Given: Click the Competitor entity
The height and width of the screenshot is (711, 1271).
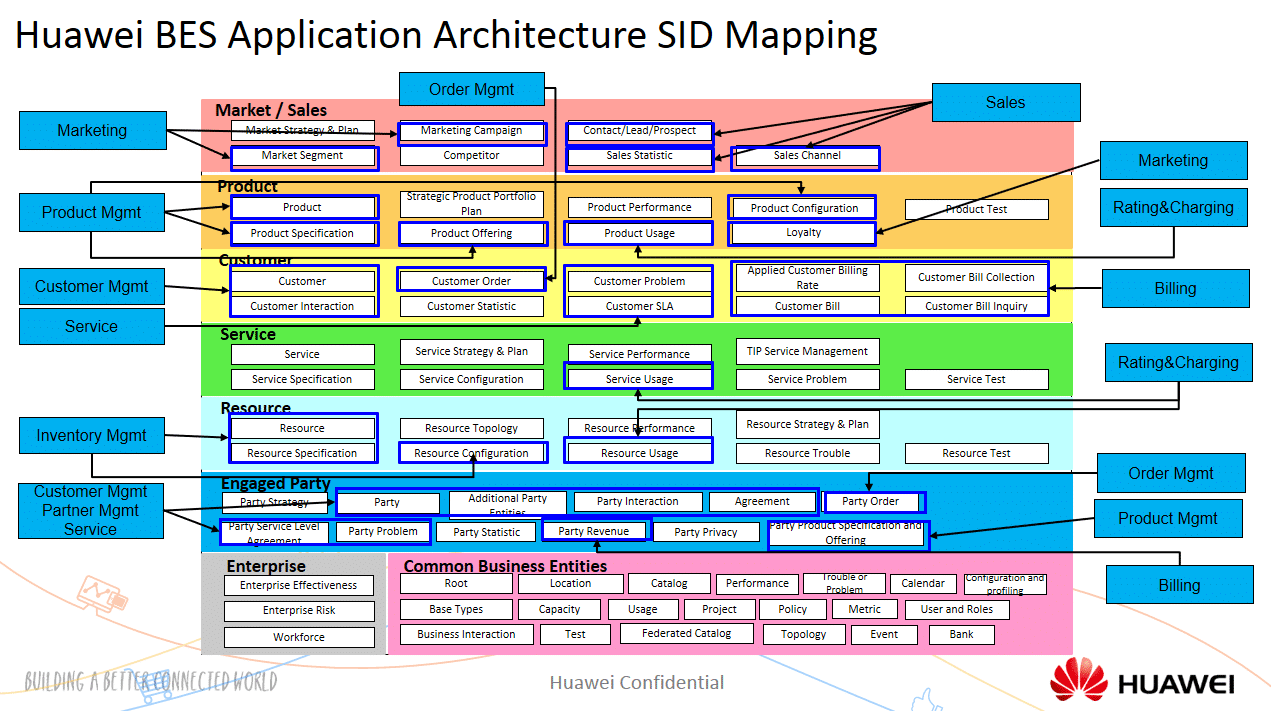Looking at the screenshot, I should click(472, 156).
